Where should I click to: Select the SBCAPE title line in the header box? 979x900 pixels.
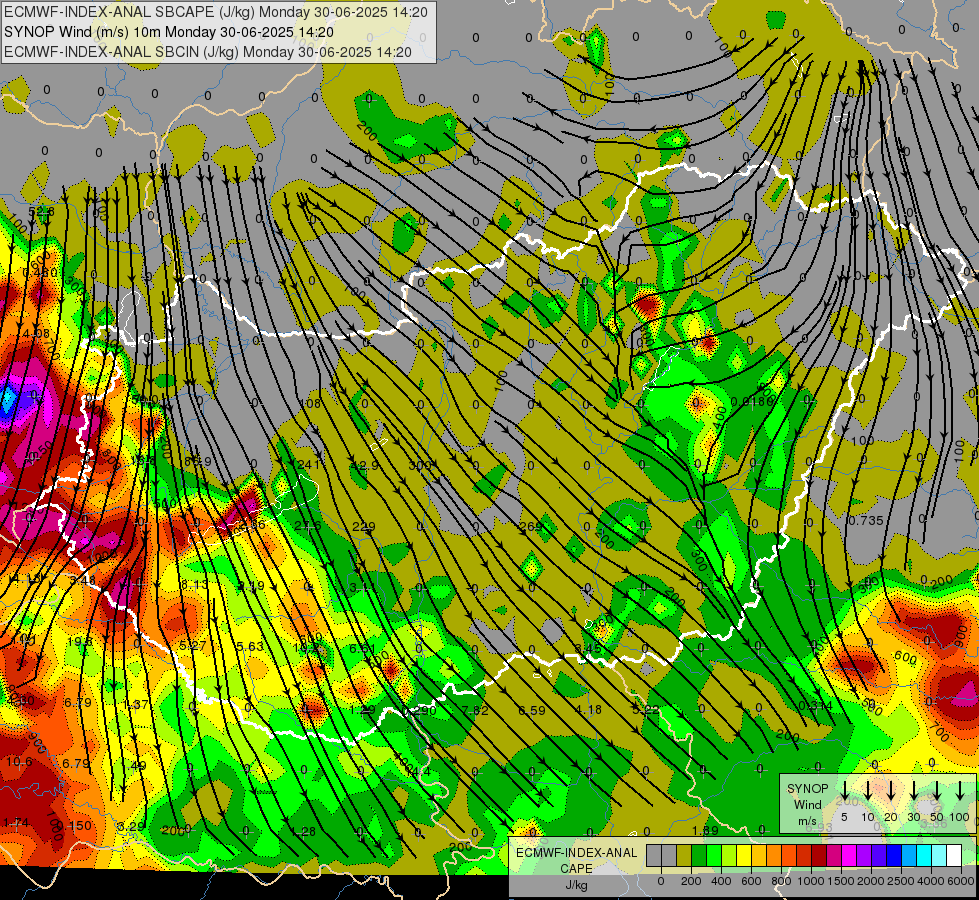click(216, 12)
